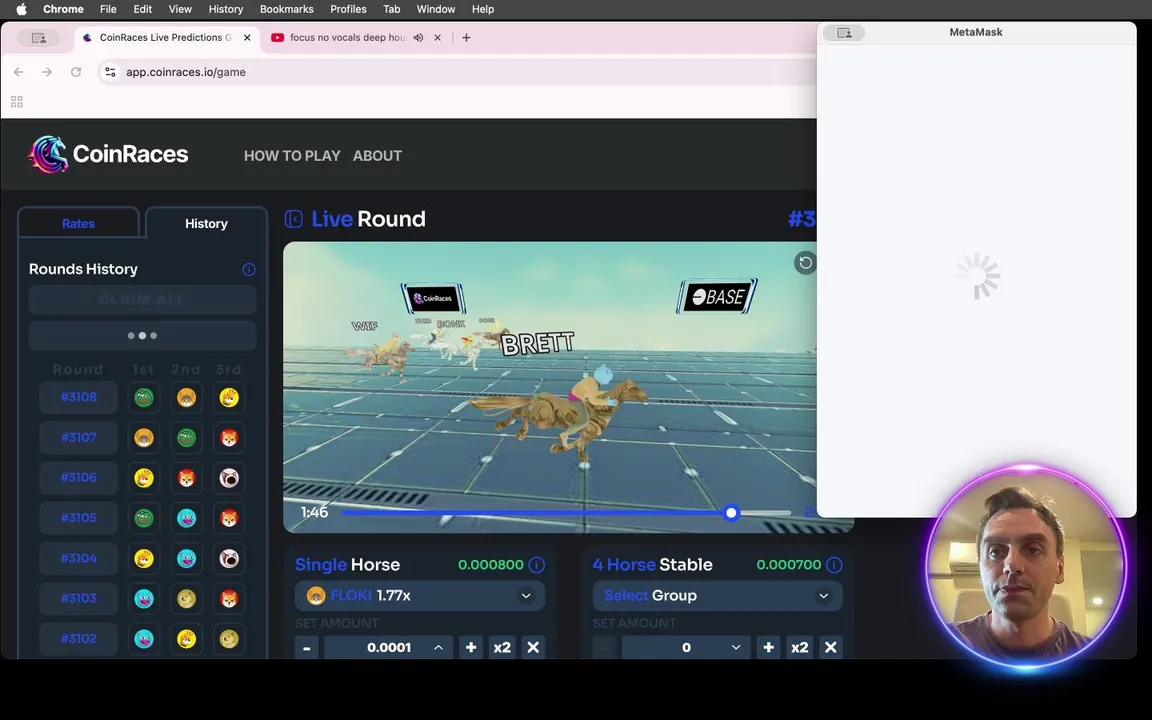Click the site information icon in address bar
This screenshot has width=1152, height=720.
[110, 72]
